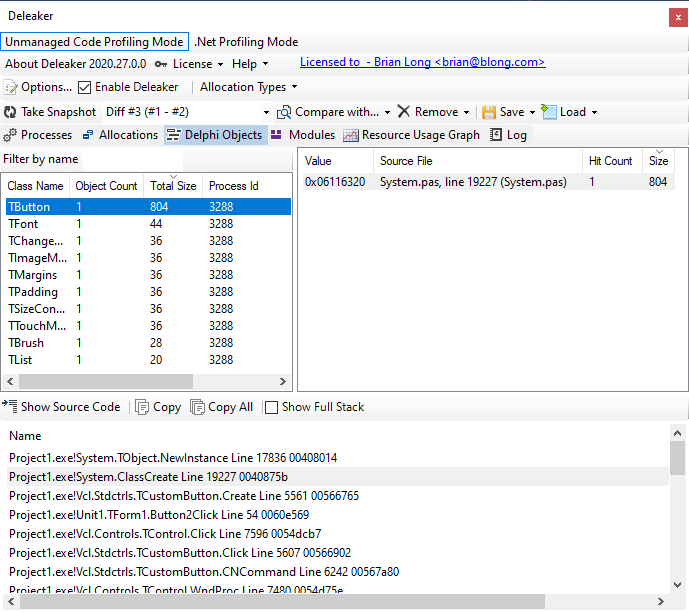Select the TMargins class row
This screenshot has height=613, width=689.
pos(148,275)
